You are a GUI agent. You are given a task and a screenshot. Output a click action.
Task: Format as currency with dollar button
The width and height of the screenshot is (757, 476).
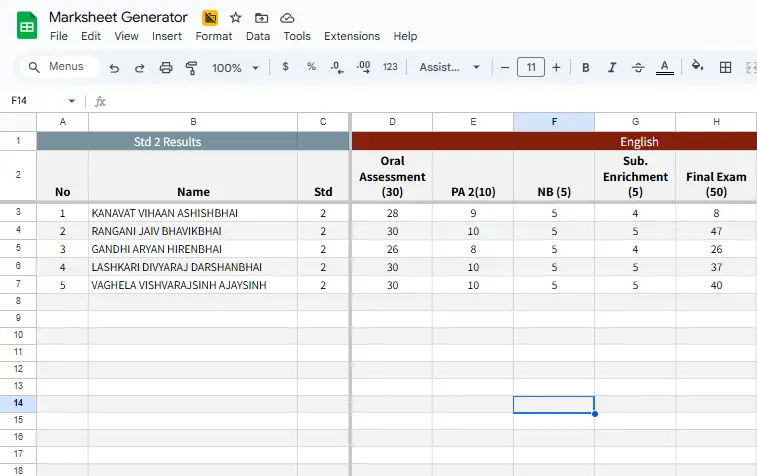click(286, 67)
